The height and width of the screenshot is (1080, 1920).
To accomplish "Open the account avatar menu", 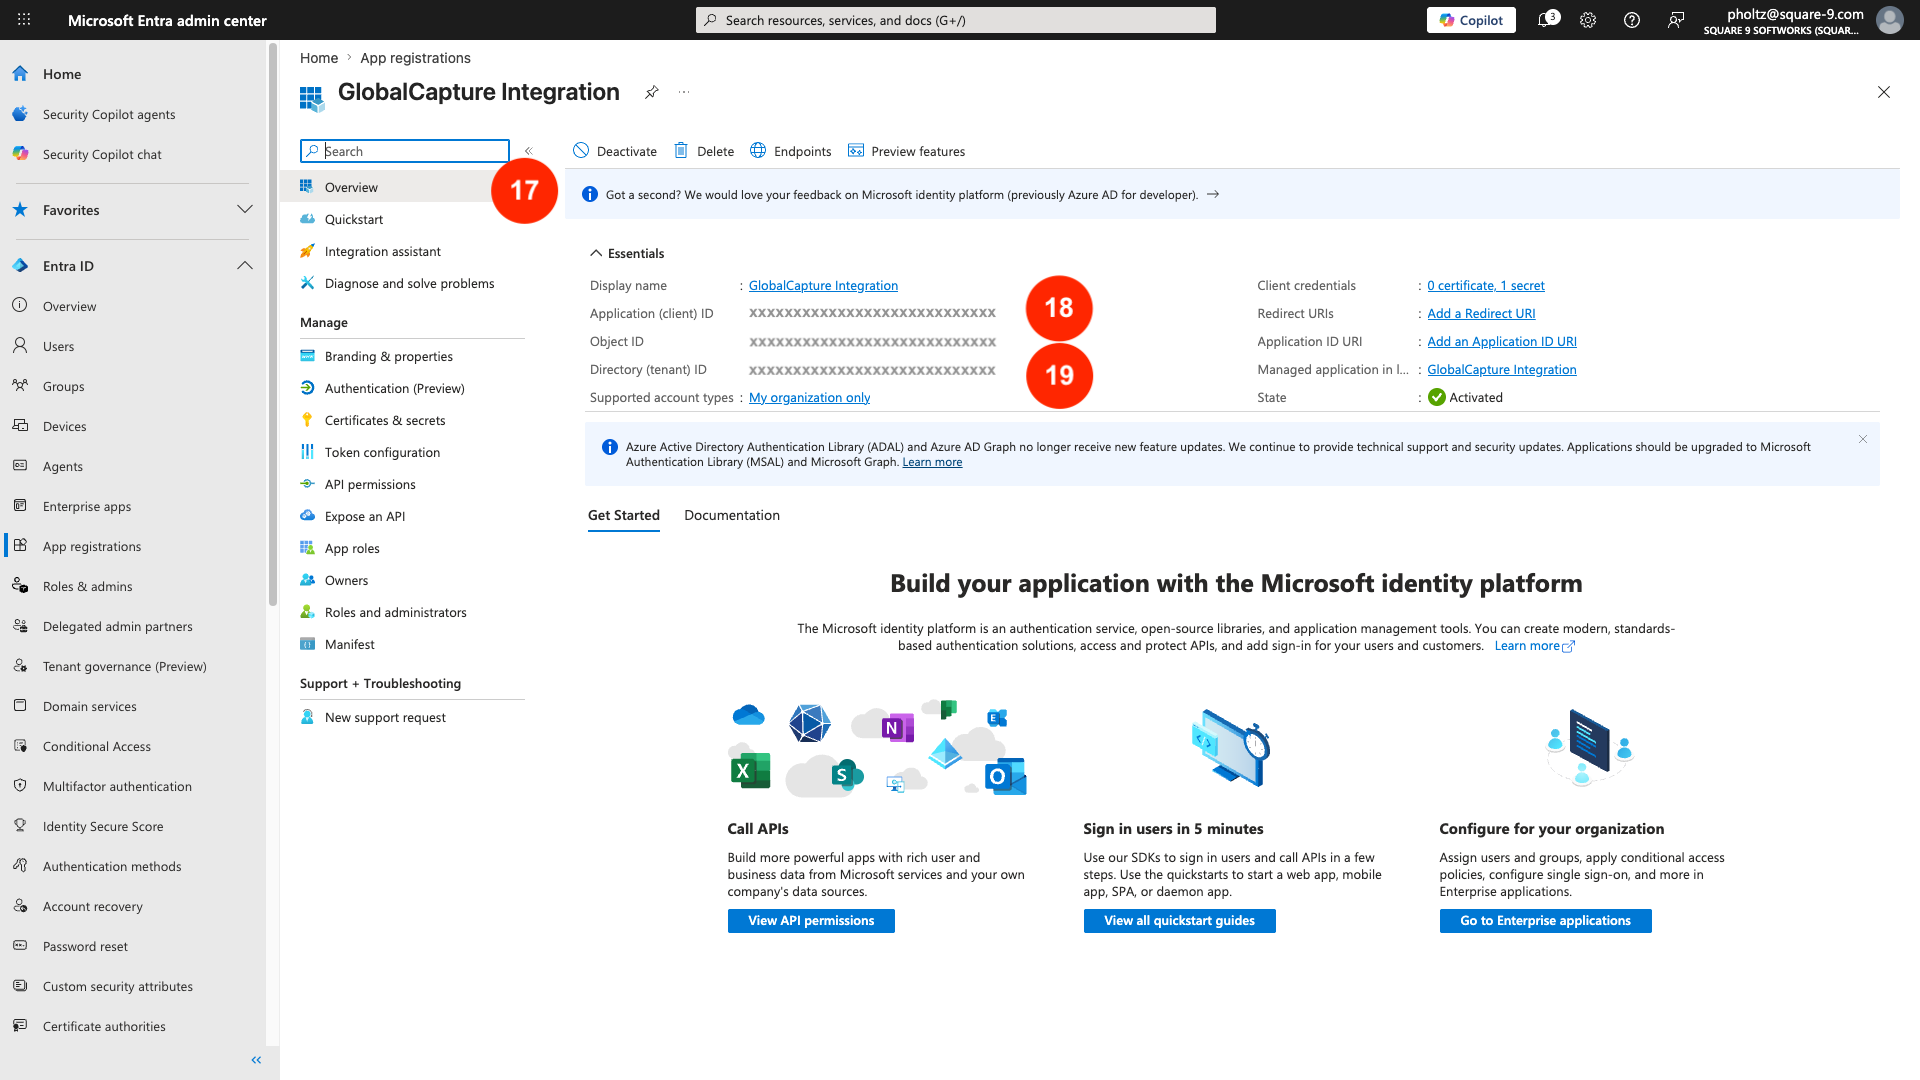I will 1890,20.
